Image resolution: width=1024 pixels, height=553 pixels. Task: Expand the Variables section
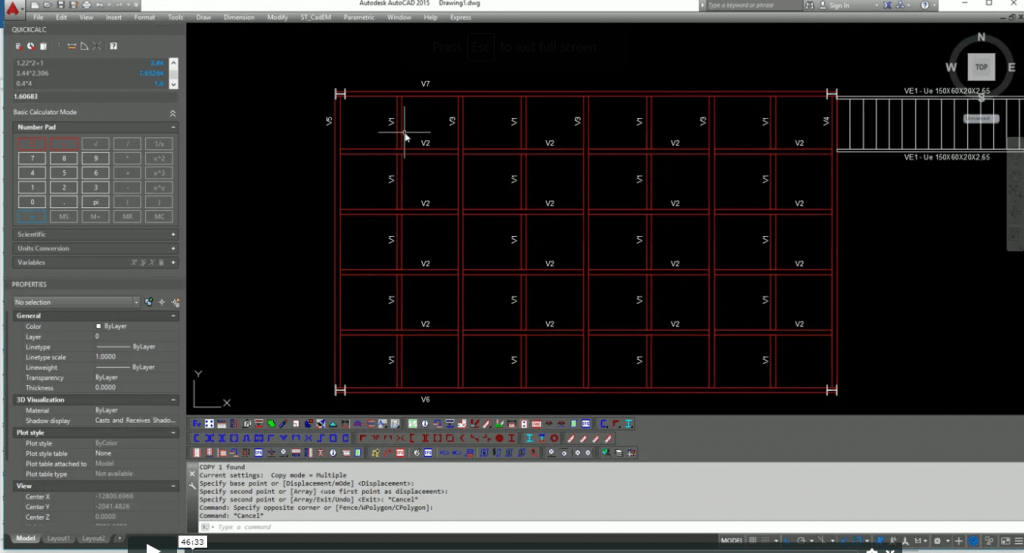(173, 262)
